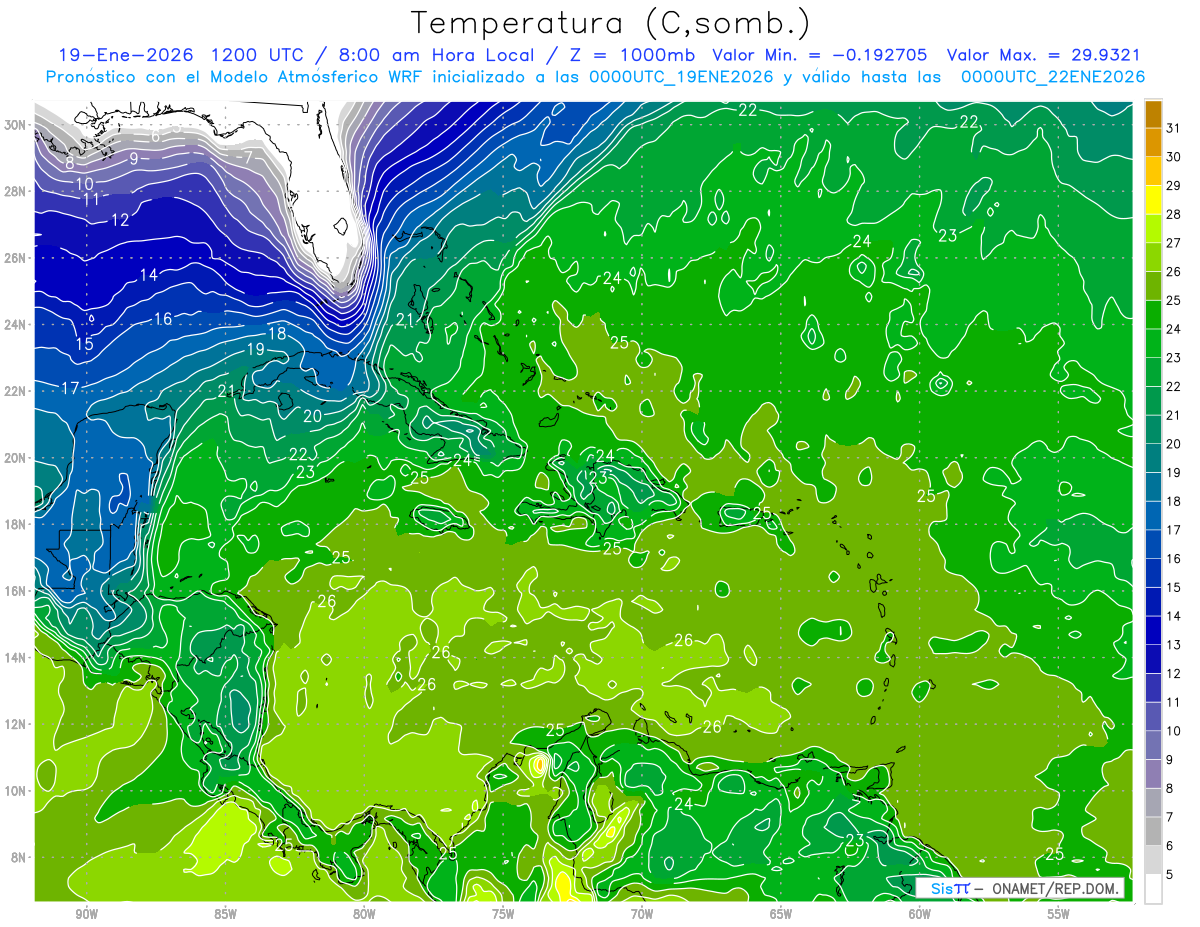The width and height of the screenshot is (1200, 927).
Task: Click the '16N' latitude axis label
Action: point(16,591)
